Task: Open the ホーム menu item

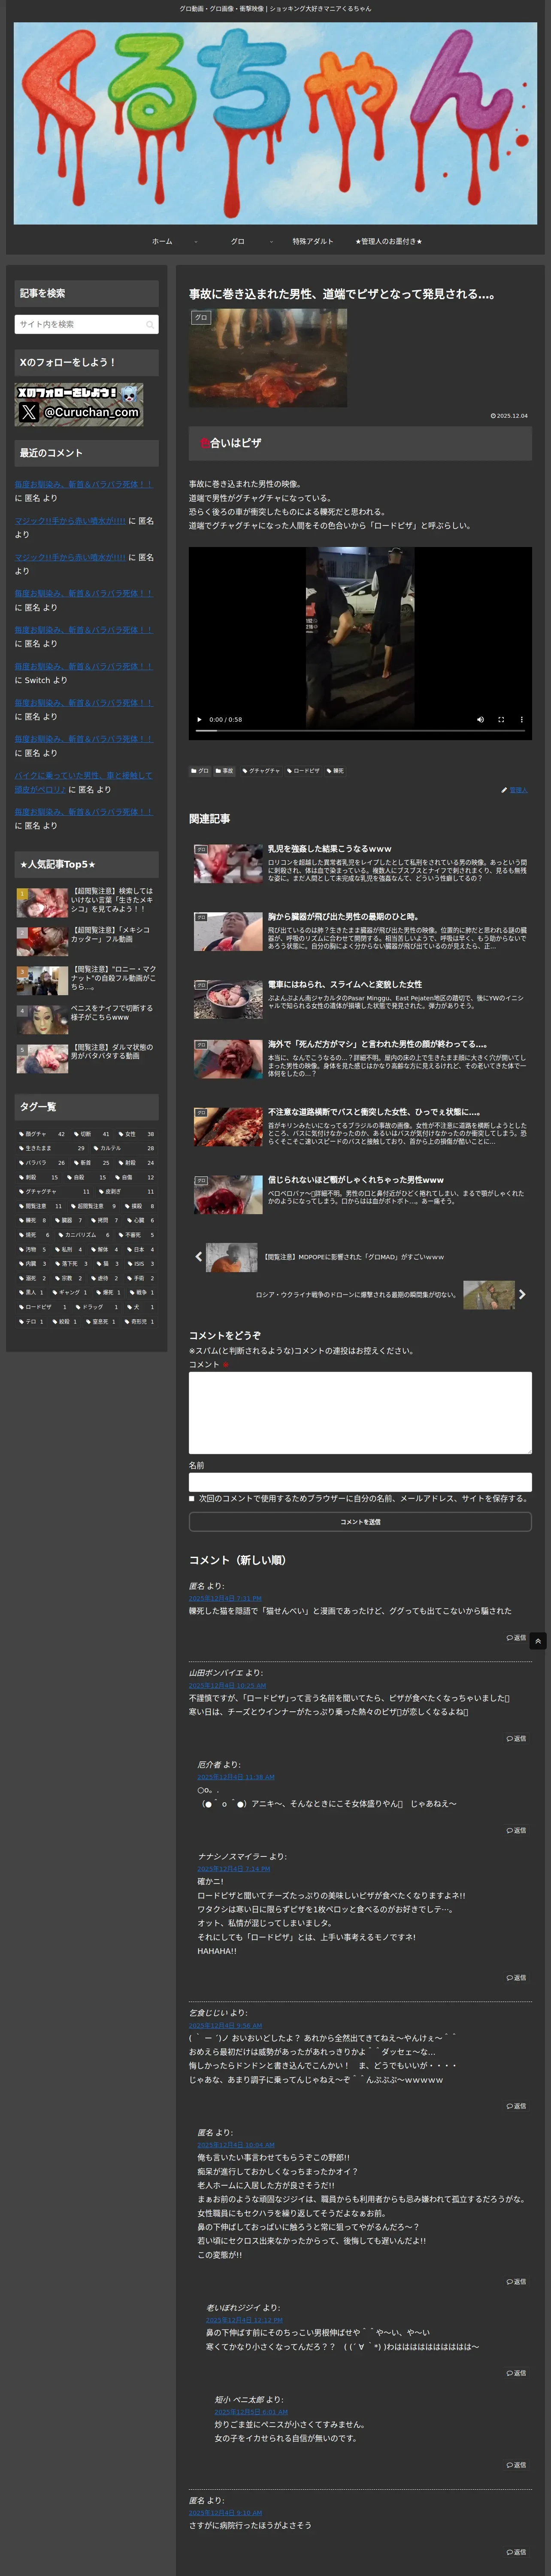Action: pos(162,241)
